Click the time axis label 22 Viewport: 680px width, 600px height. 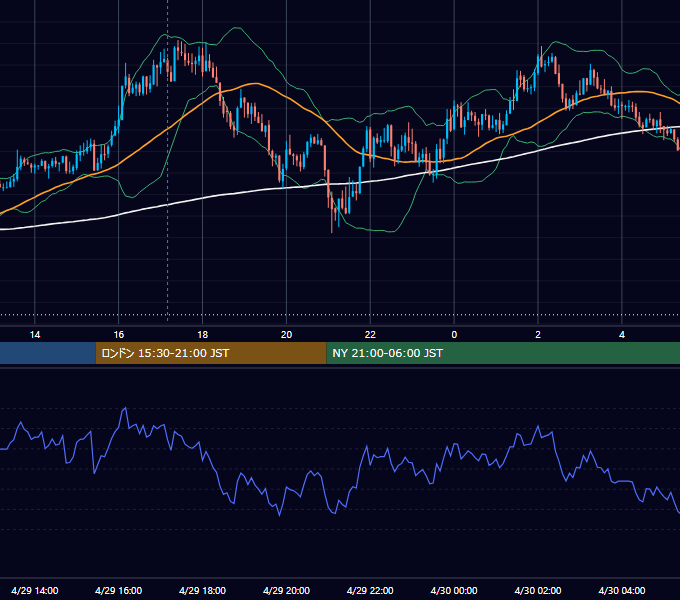pyautogui.click(x=370, y=335)
